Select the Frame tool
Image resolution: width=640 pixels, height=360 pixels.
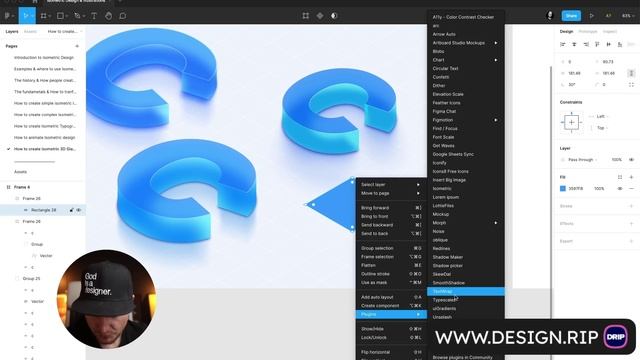tap(43, 16)
